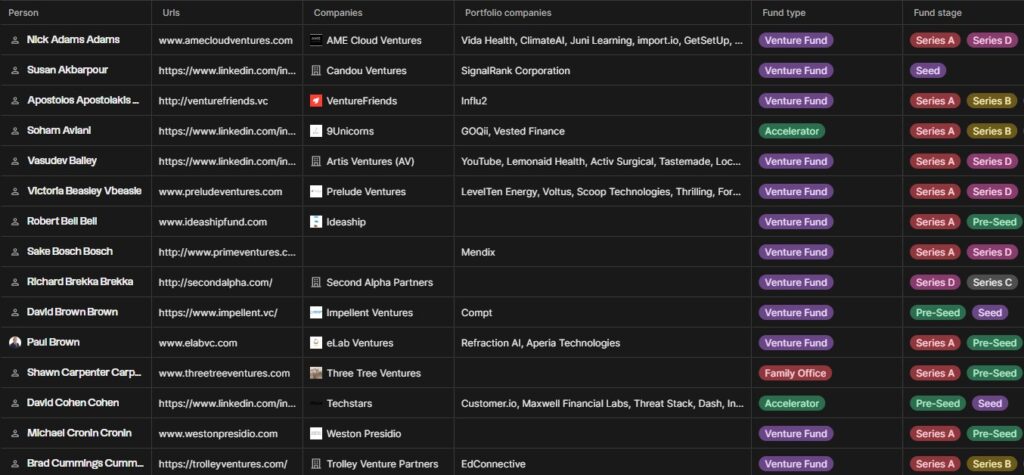Open the https://trolleyventures.com/ link
The image size is (1024, 475).
click(x=223, y=464)
